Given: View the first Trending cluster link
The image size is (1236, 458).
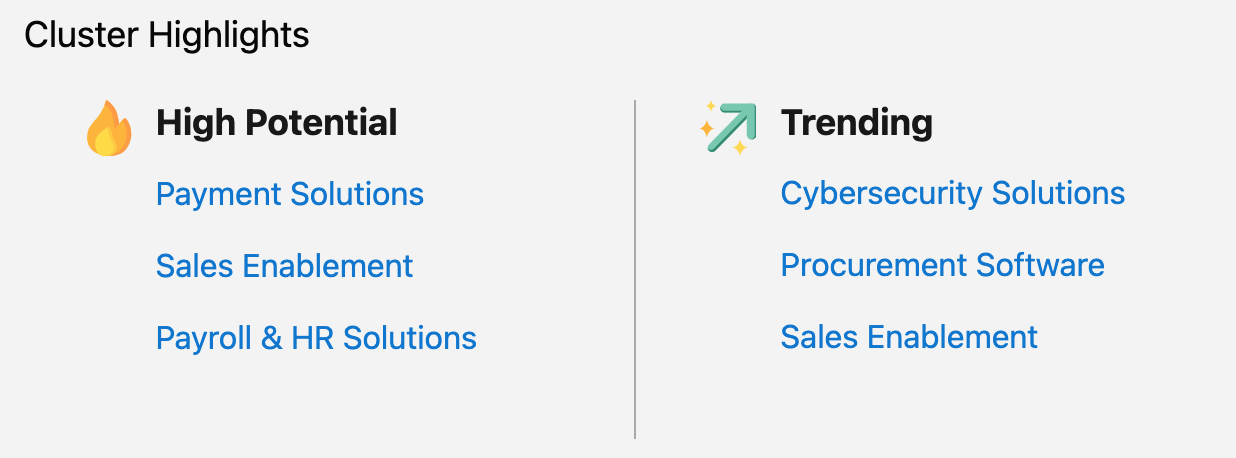Looking at the screenshot, I should point(952,193).
